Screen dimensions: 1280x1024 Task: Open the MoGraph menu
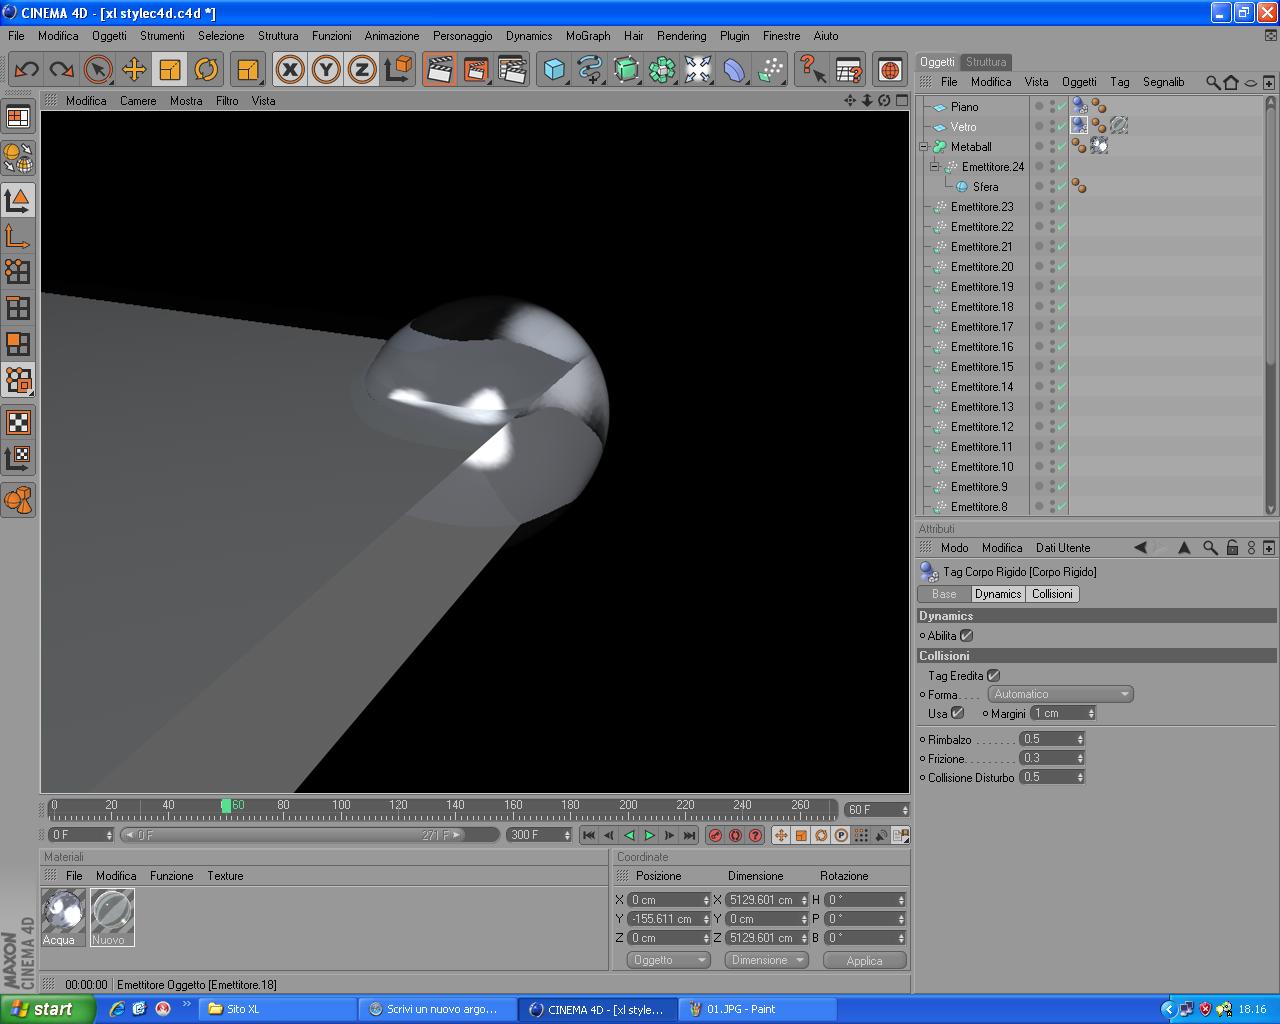pos(588,35)
